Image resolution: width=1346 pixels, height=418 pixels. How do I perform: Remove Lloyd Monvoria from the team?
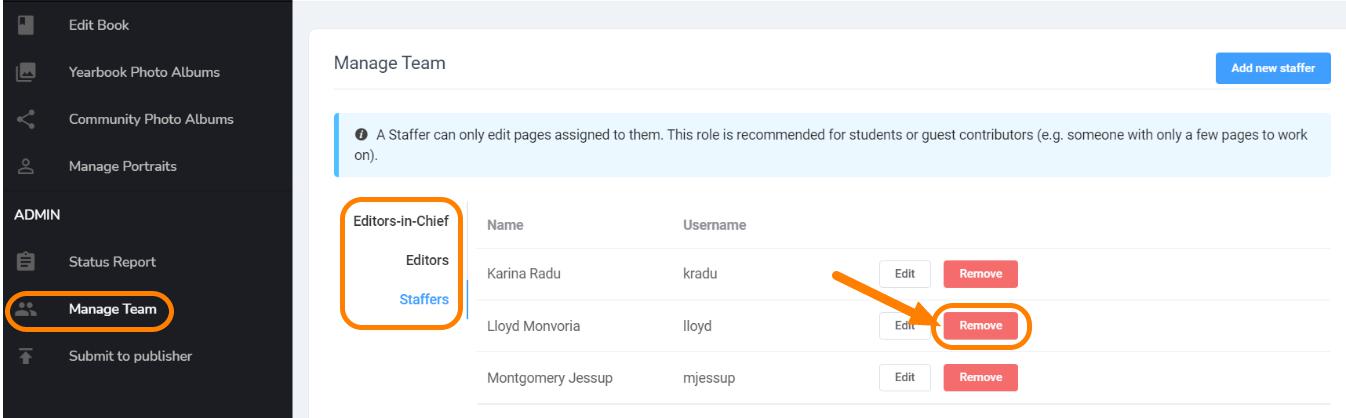pyautogui.click(x=980, y=325)
